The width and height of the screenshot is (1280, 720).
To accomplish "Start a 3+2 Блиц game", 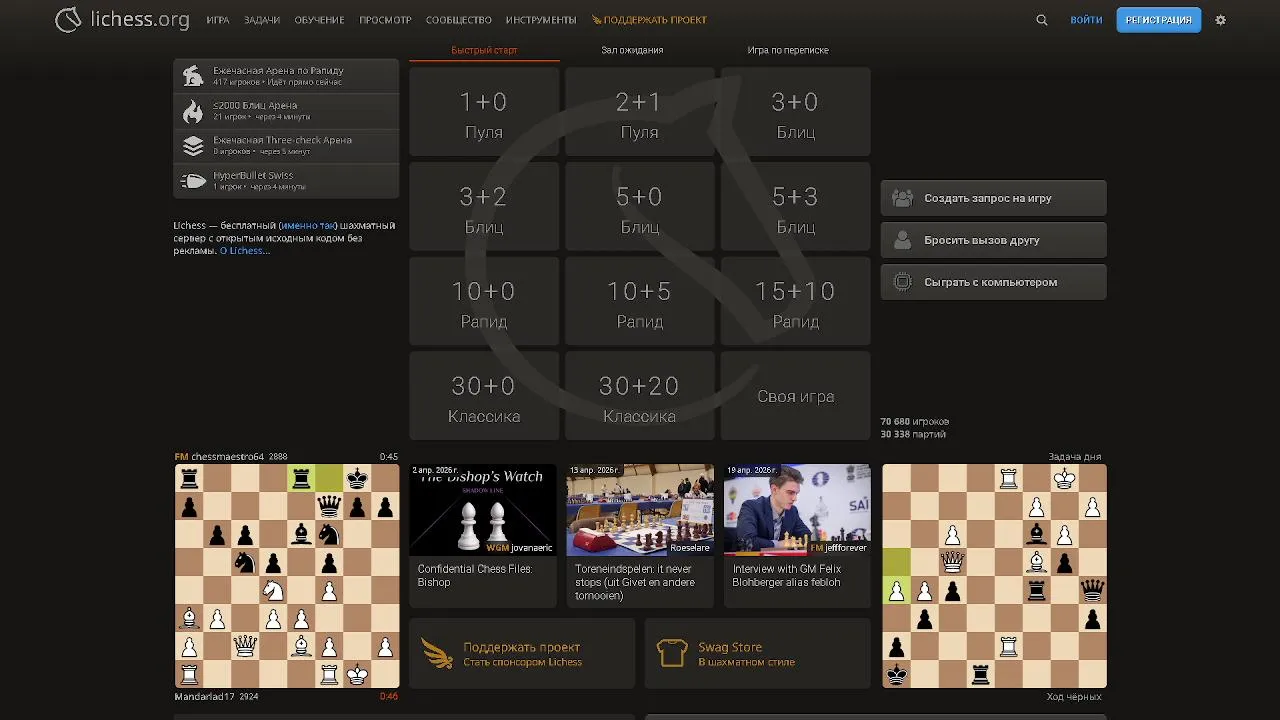I will pyautogui.click(x=484, y=207).
